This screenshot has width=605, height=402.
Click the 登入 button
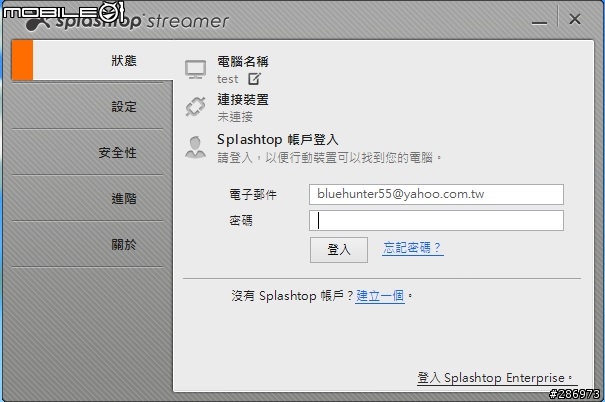(x=339, y=250)
